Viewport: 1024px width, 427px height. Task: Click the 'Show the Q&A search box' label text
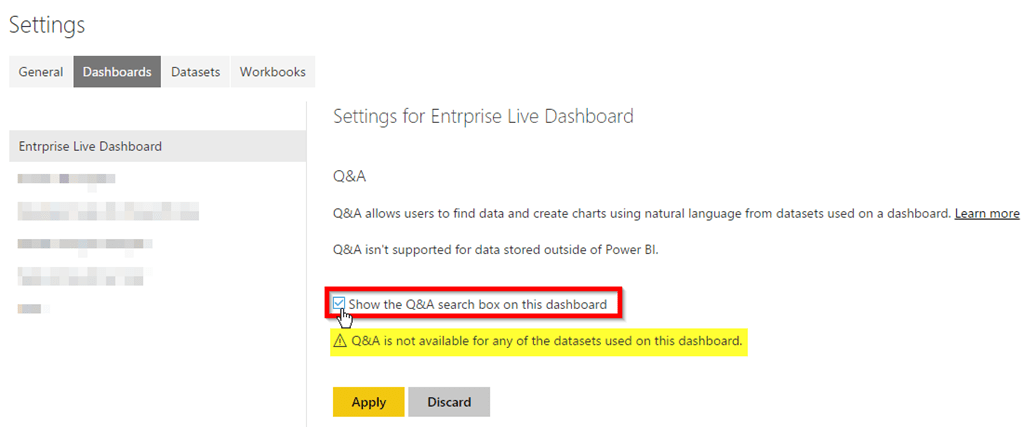pyautogui.click(x=477, y=303)
